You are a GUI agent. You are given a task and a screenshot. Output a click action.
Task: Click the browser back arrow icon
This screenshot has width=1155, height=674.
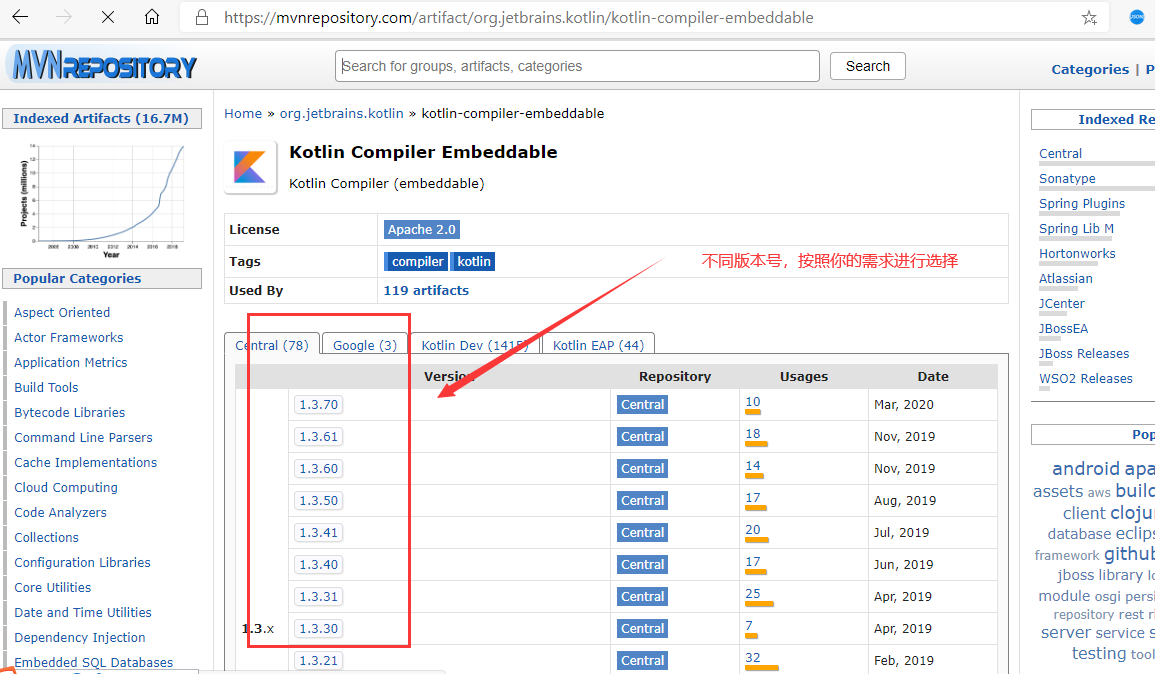click(x=20, y=17)
